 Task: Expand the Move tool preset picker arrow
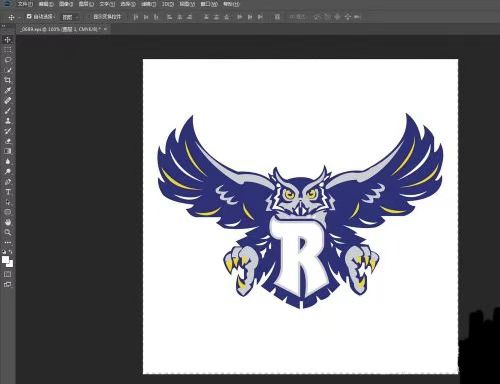point(19,17)
